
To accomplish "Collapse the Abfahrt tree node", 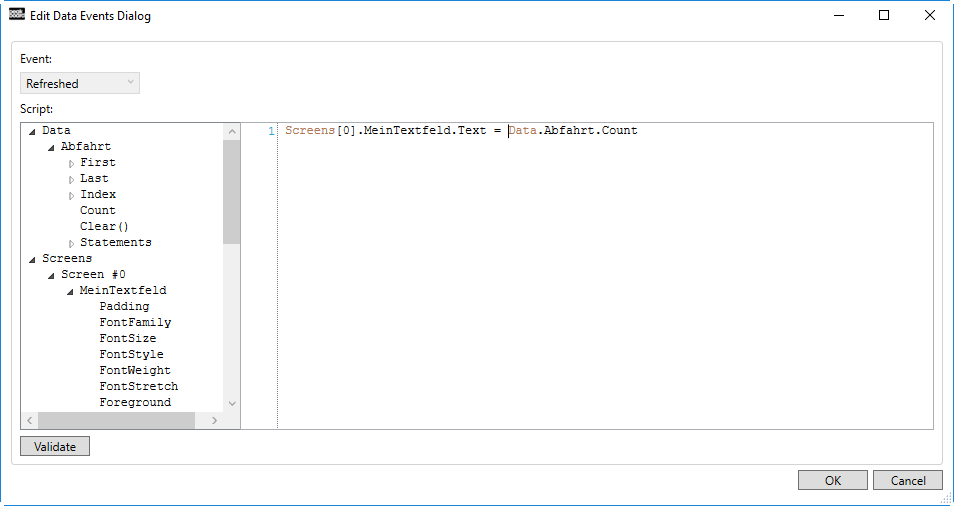I will pos(52,148).
